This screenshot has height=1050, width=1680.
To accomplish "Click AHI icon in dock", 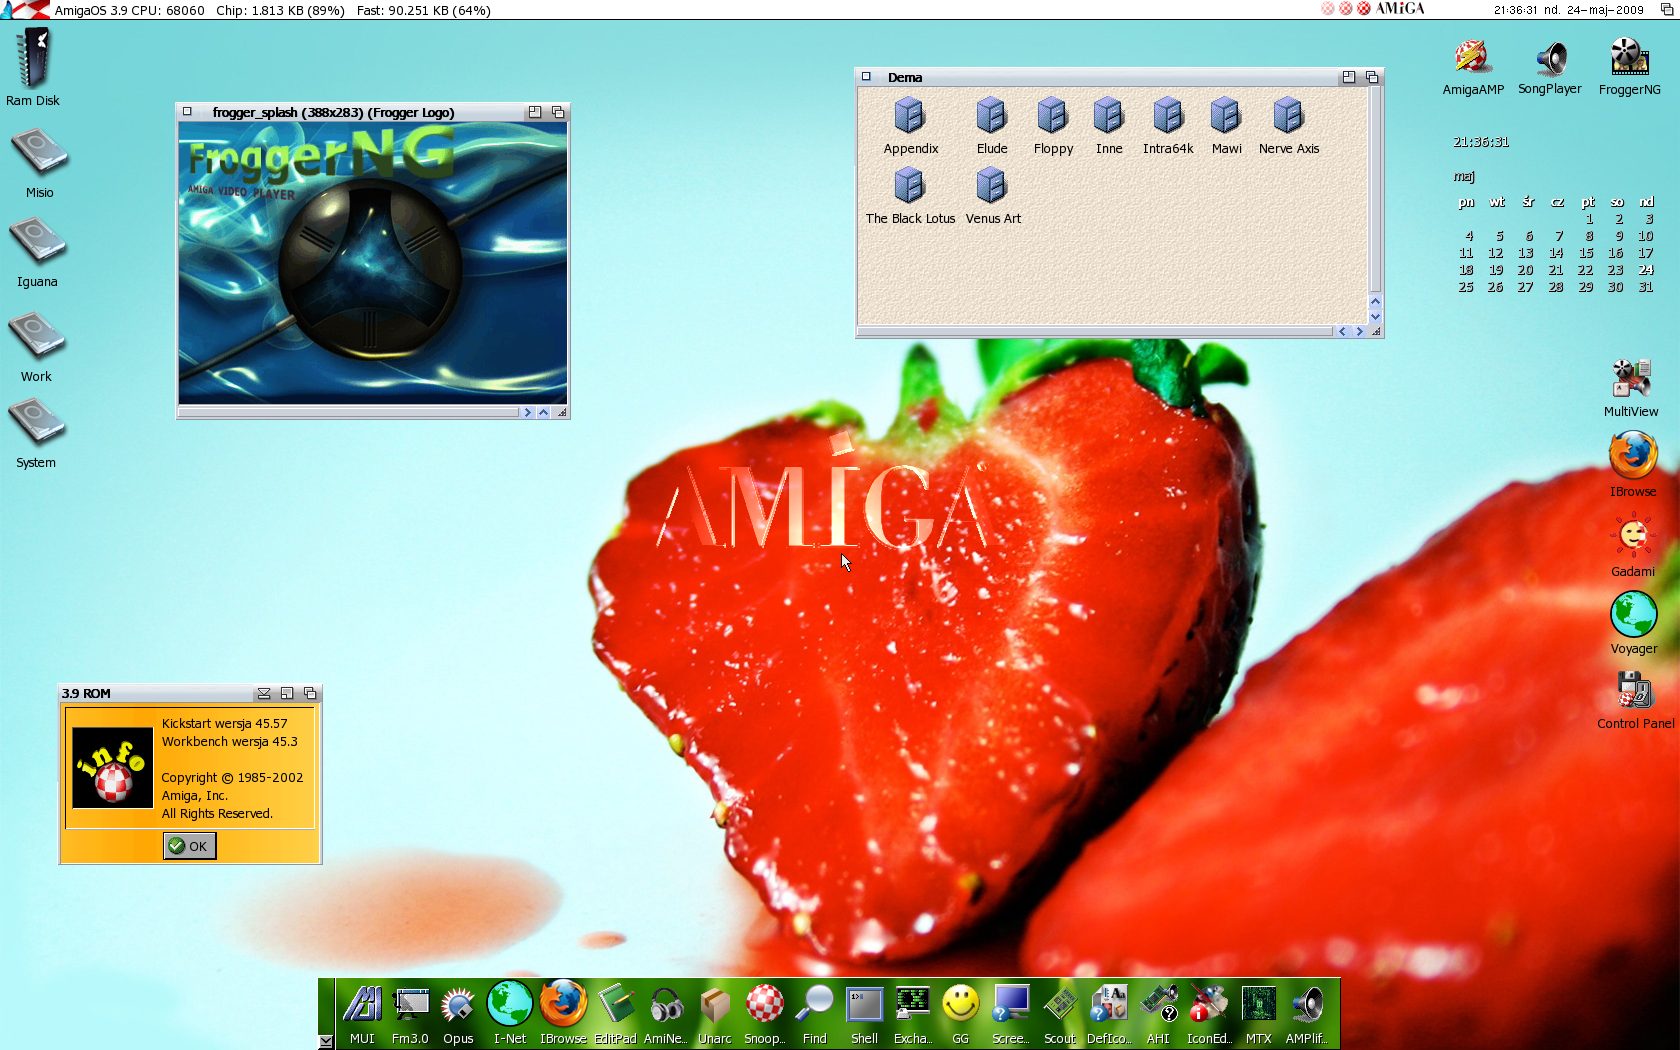I will 1158,1012.
